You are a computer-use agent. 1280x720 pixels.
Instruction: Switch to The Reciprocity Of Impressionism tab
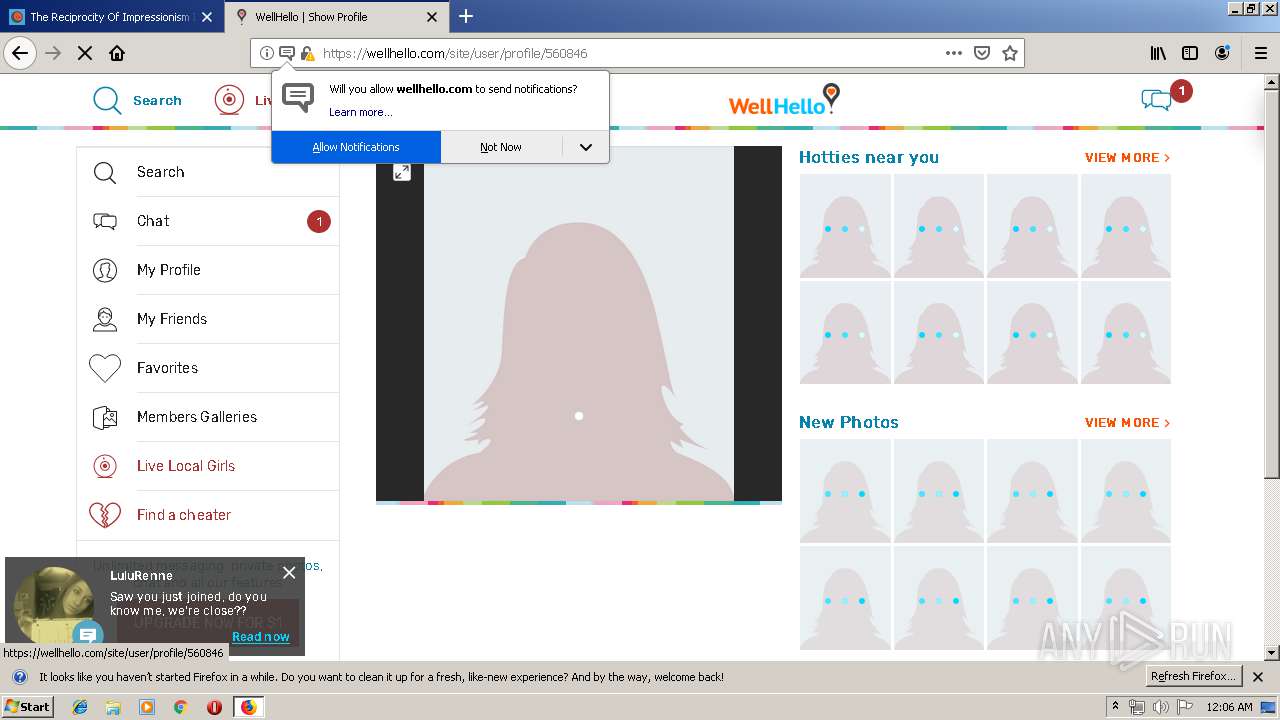[110, 17]
